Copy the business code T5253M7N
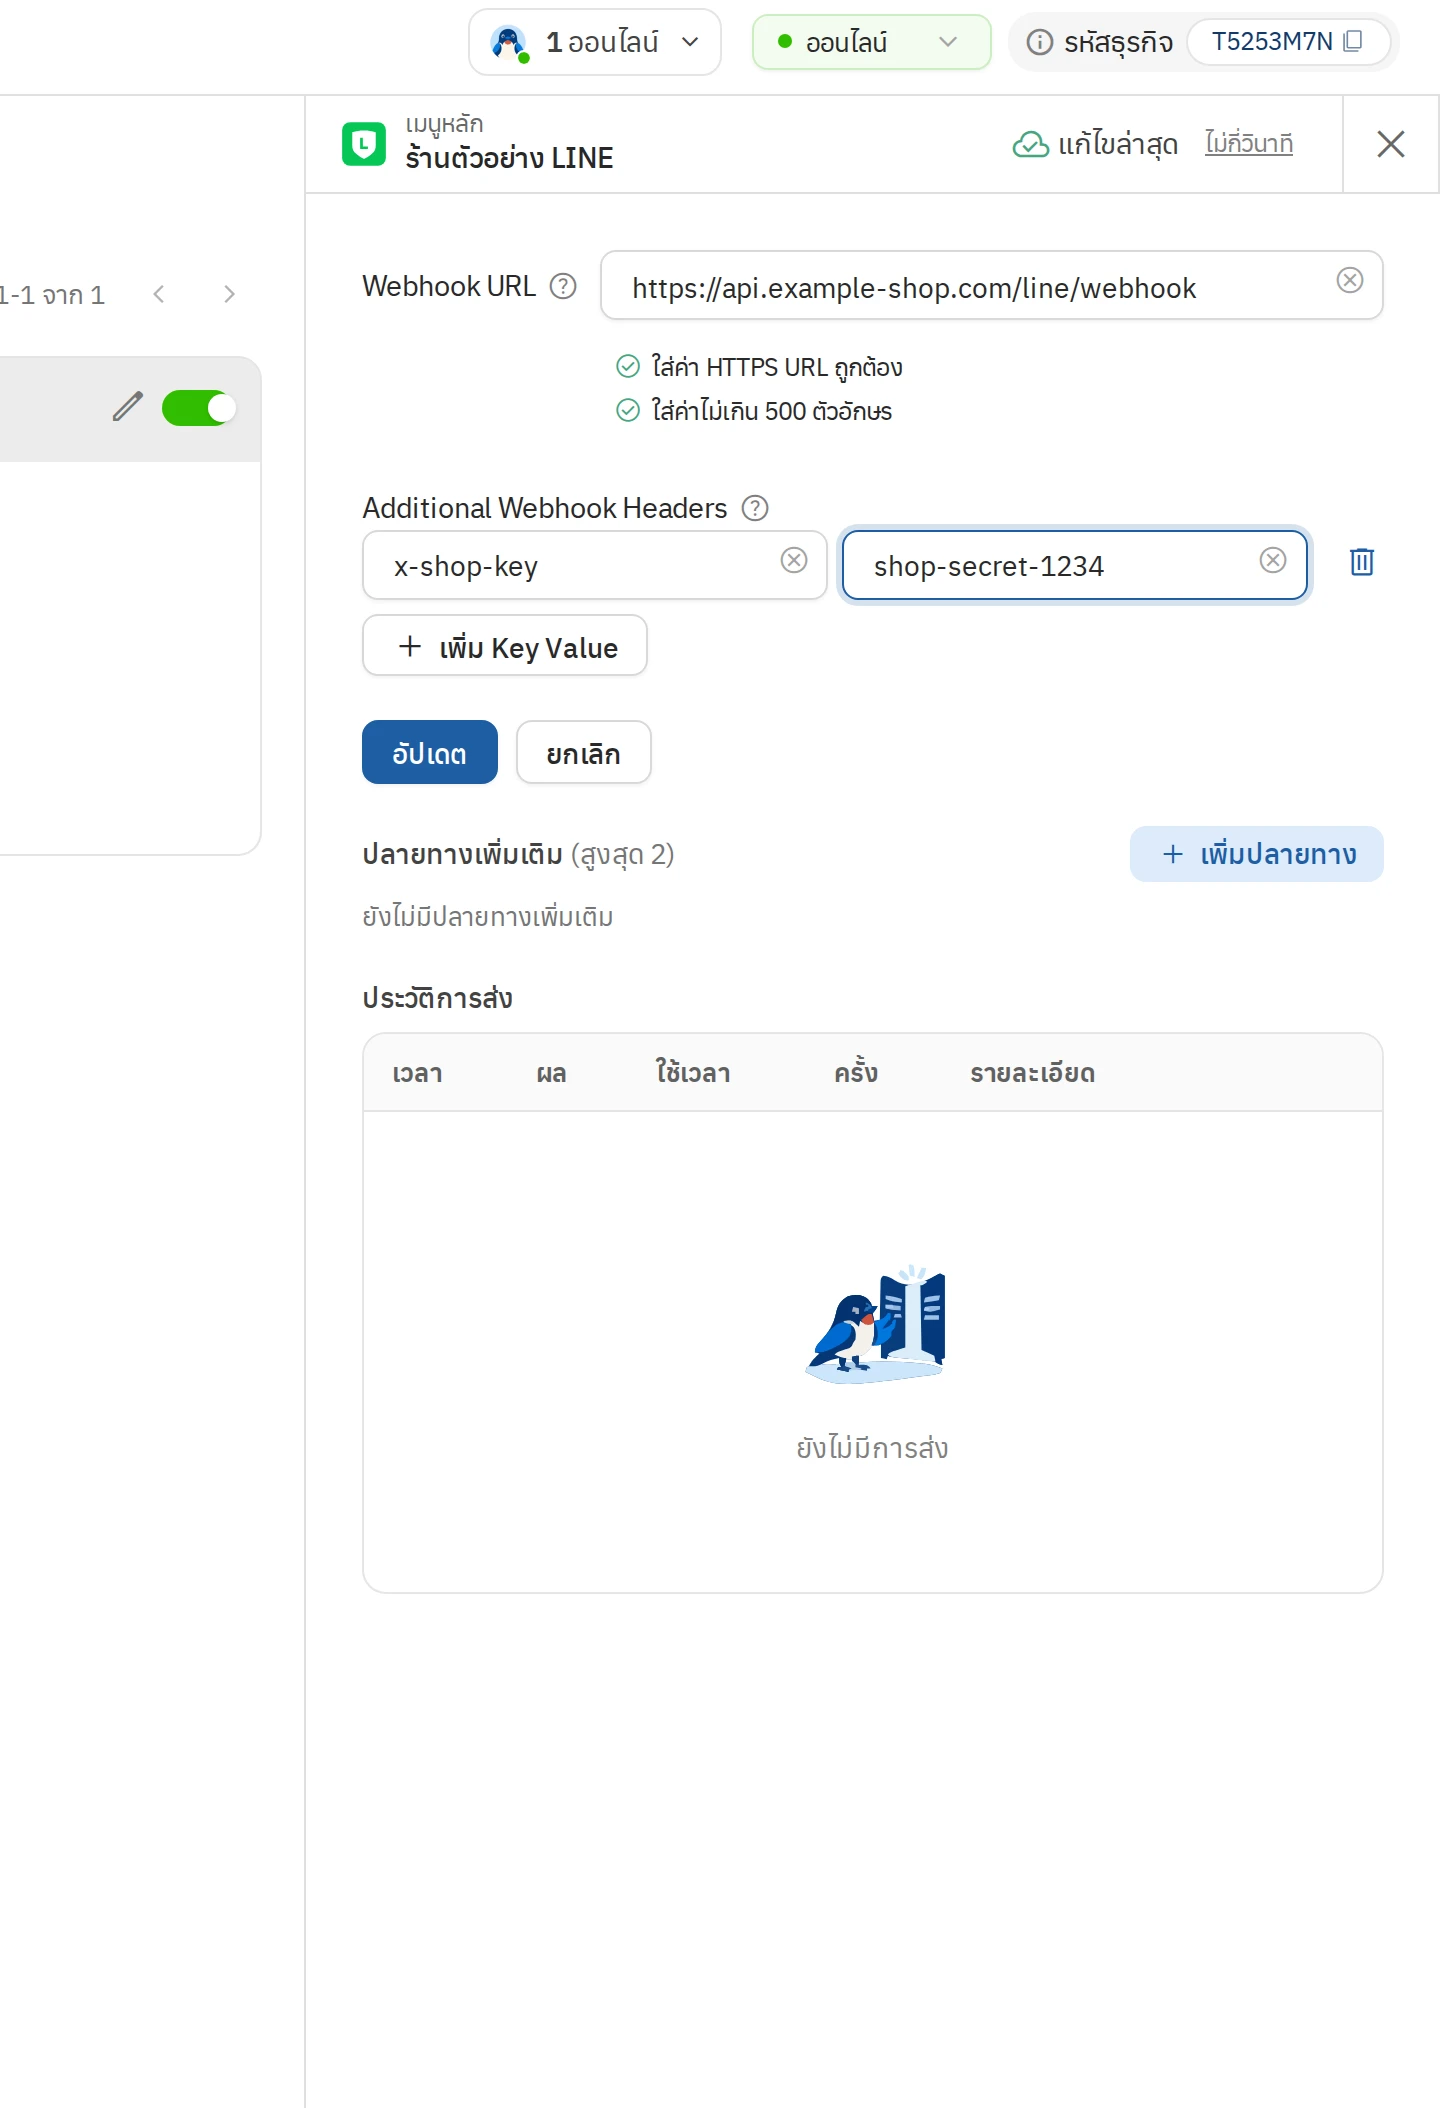The image size is (1440, 2108). [1353, 41]
